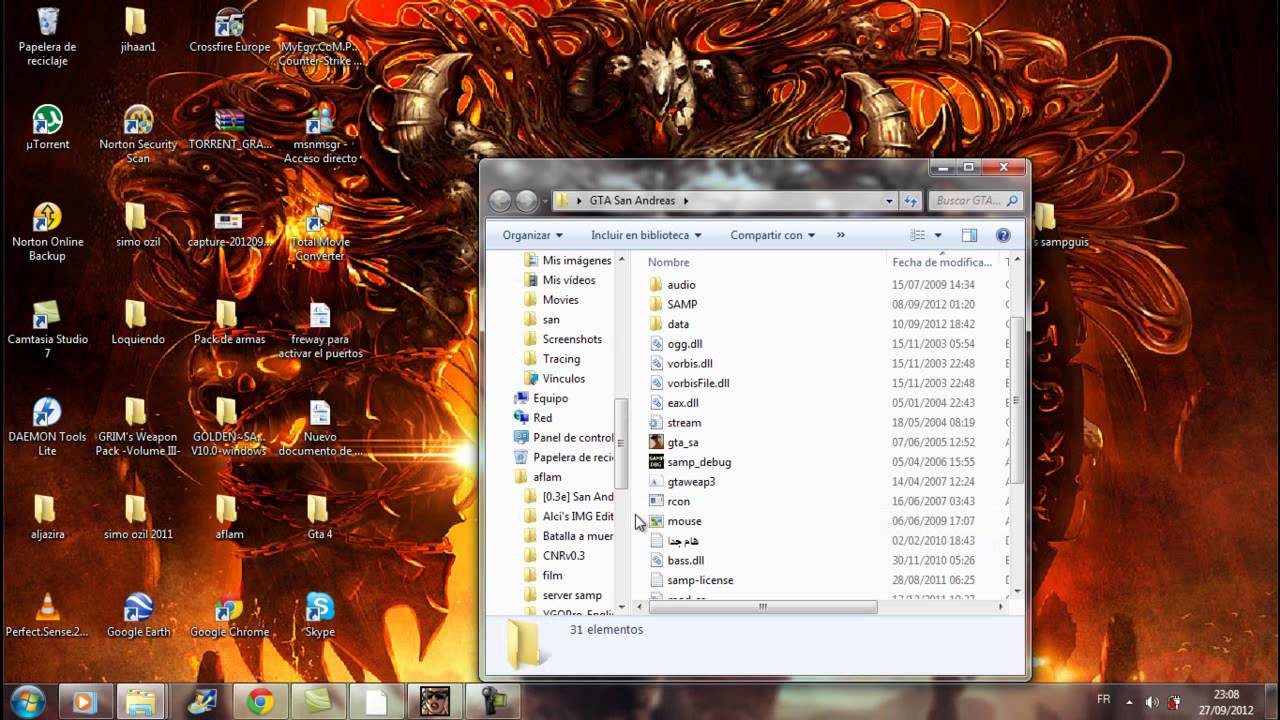Click the Buscar GTA search field

(976, 200)
